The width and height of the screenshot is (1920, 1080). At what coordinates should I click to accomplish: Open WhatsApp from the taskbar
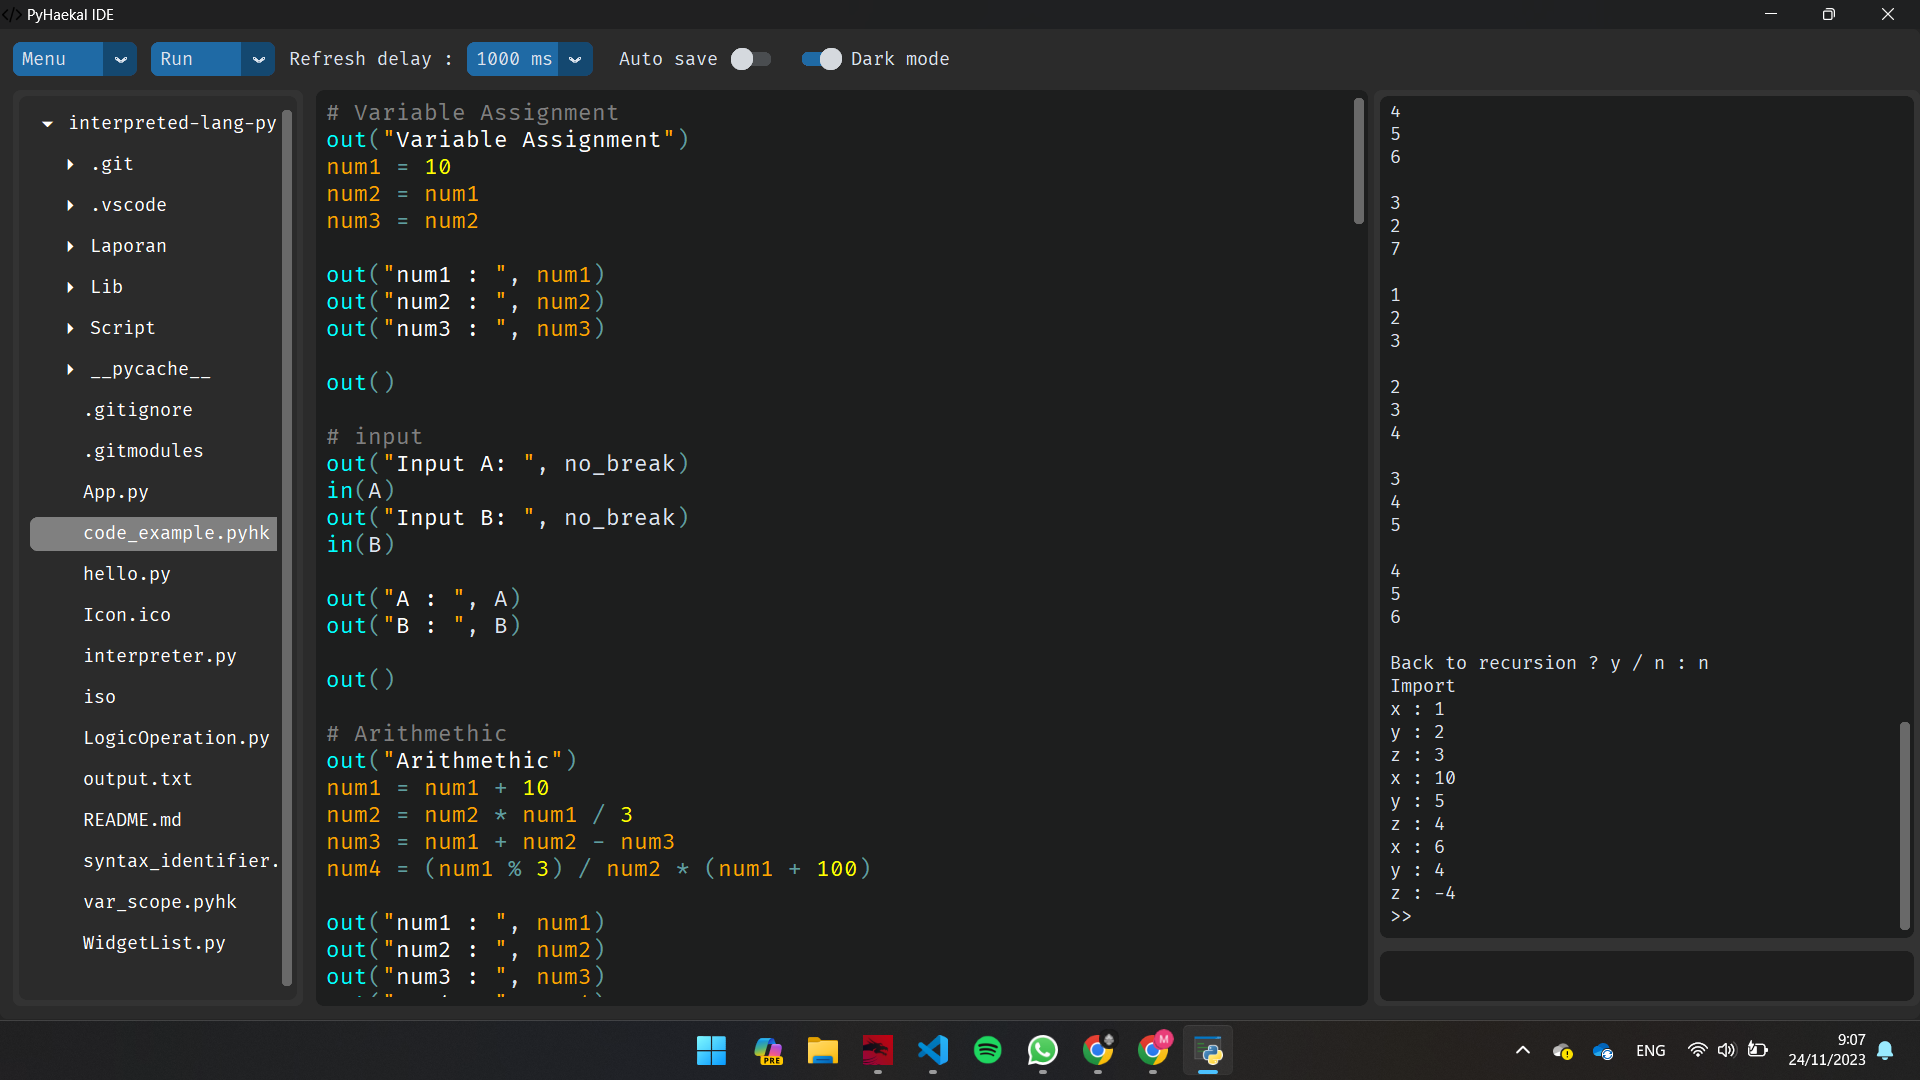(x=1041, y=1051)
